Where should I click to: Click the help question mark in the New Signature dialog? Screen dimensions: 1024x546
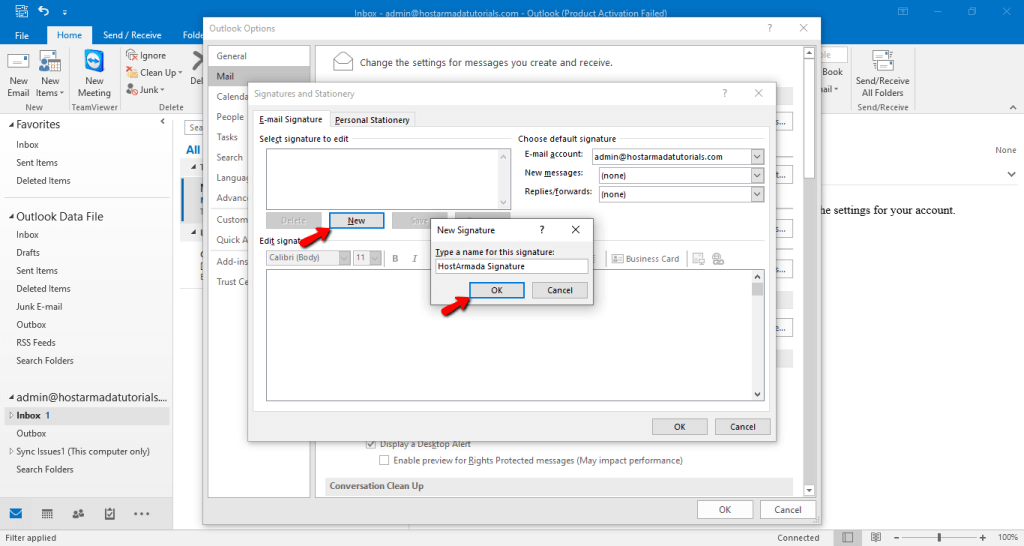[x=542, y=230]
